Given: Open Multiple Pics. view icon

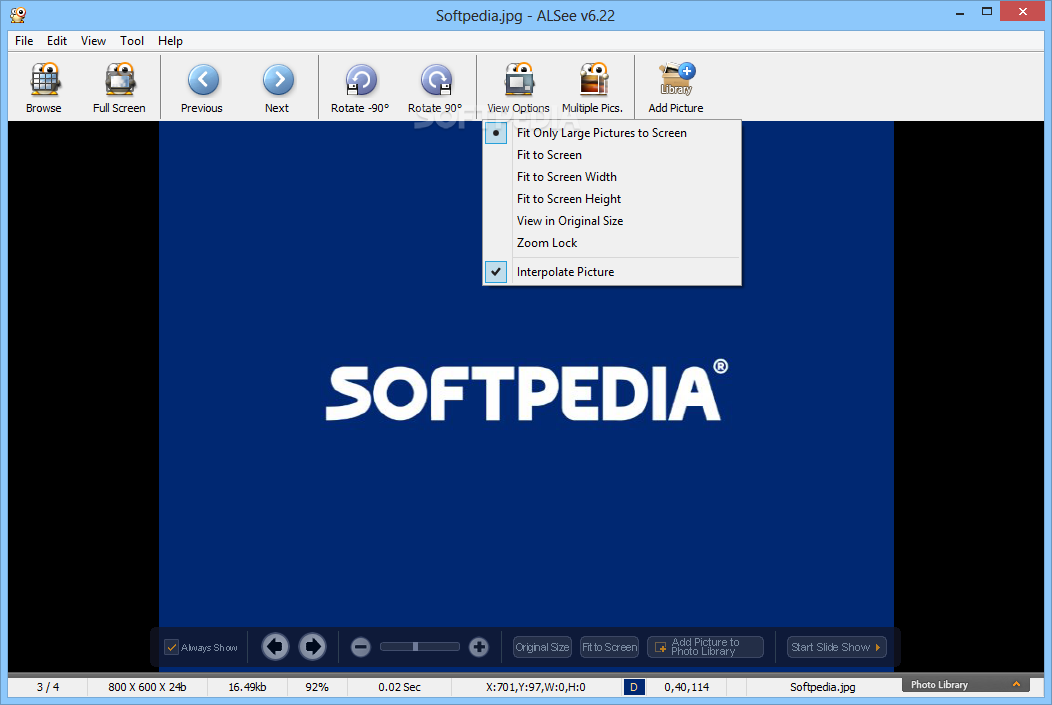Looking at the screenshot, I should [x=593, y=80].
